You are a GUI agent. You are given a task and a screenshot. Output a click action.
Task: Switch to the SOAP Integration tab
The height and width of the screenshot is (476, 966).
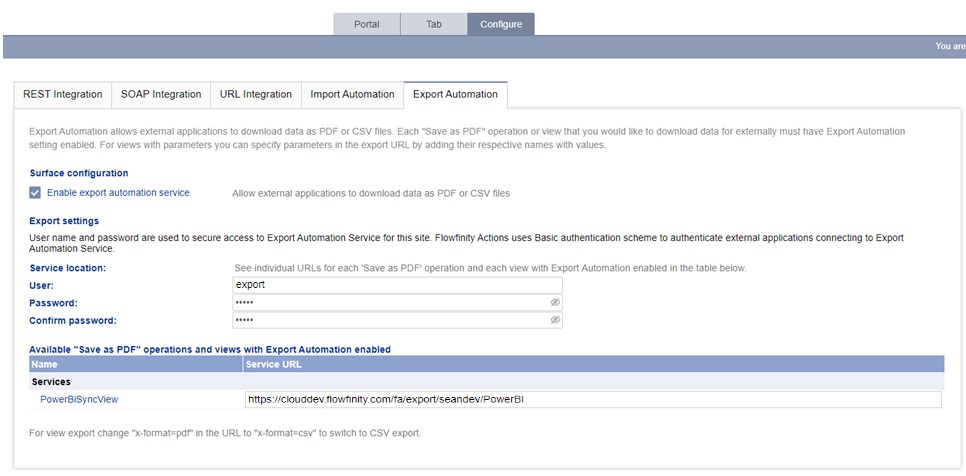(x=161, y=95)
